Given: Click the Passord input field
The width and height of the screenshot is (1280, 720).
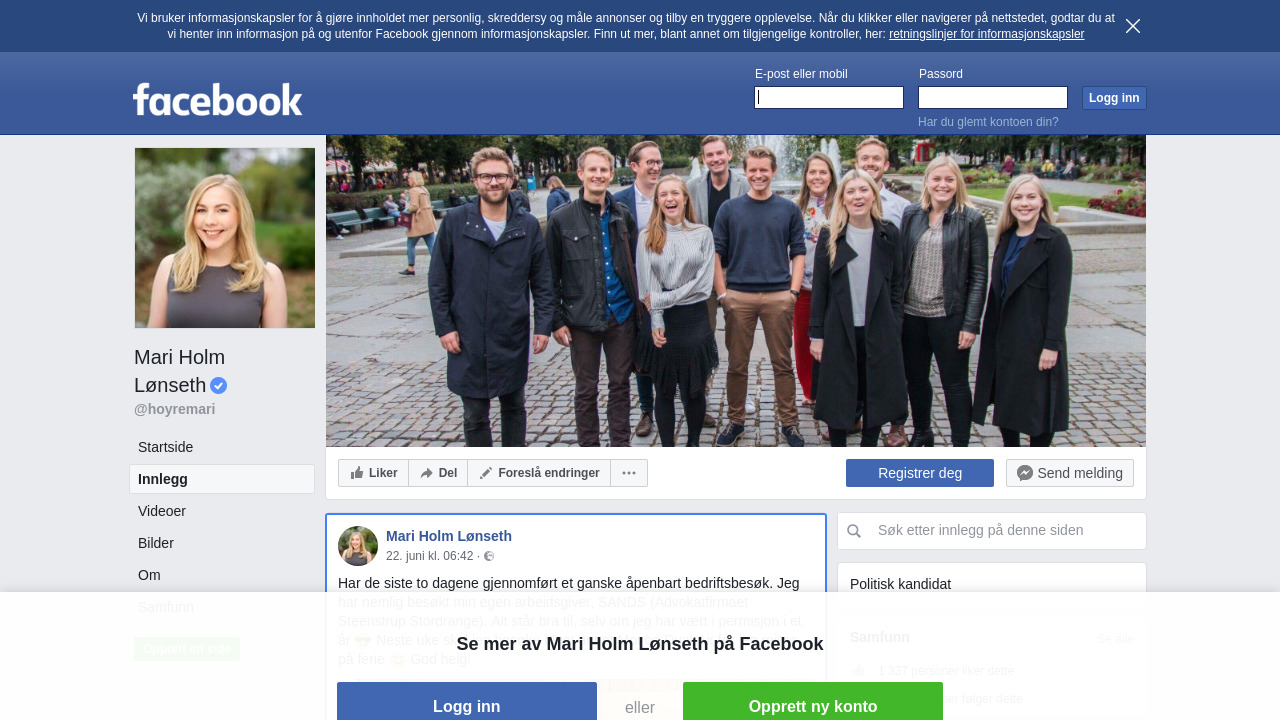Looking at the screenshot, I should click(993, 97).
